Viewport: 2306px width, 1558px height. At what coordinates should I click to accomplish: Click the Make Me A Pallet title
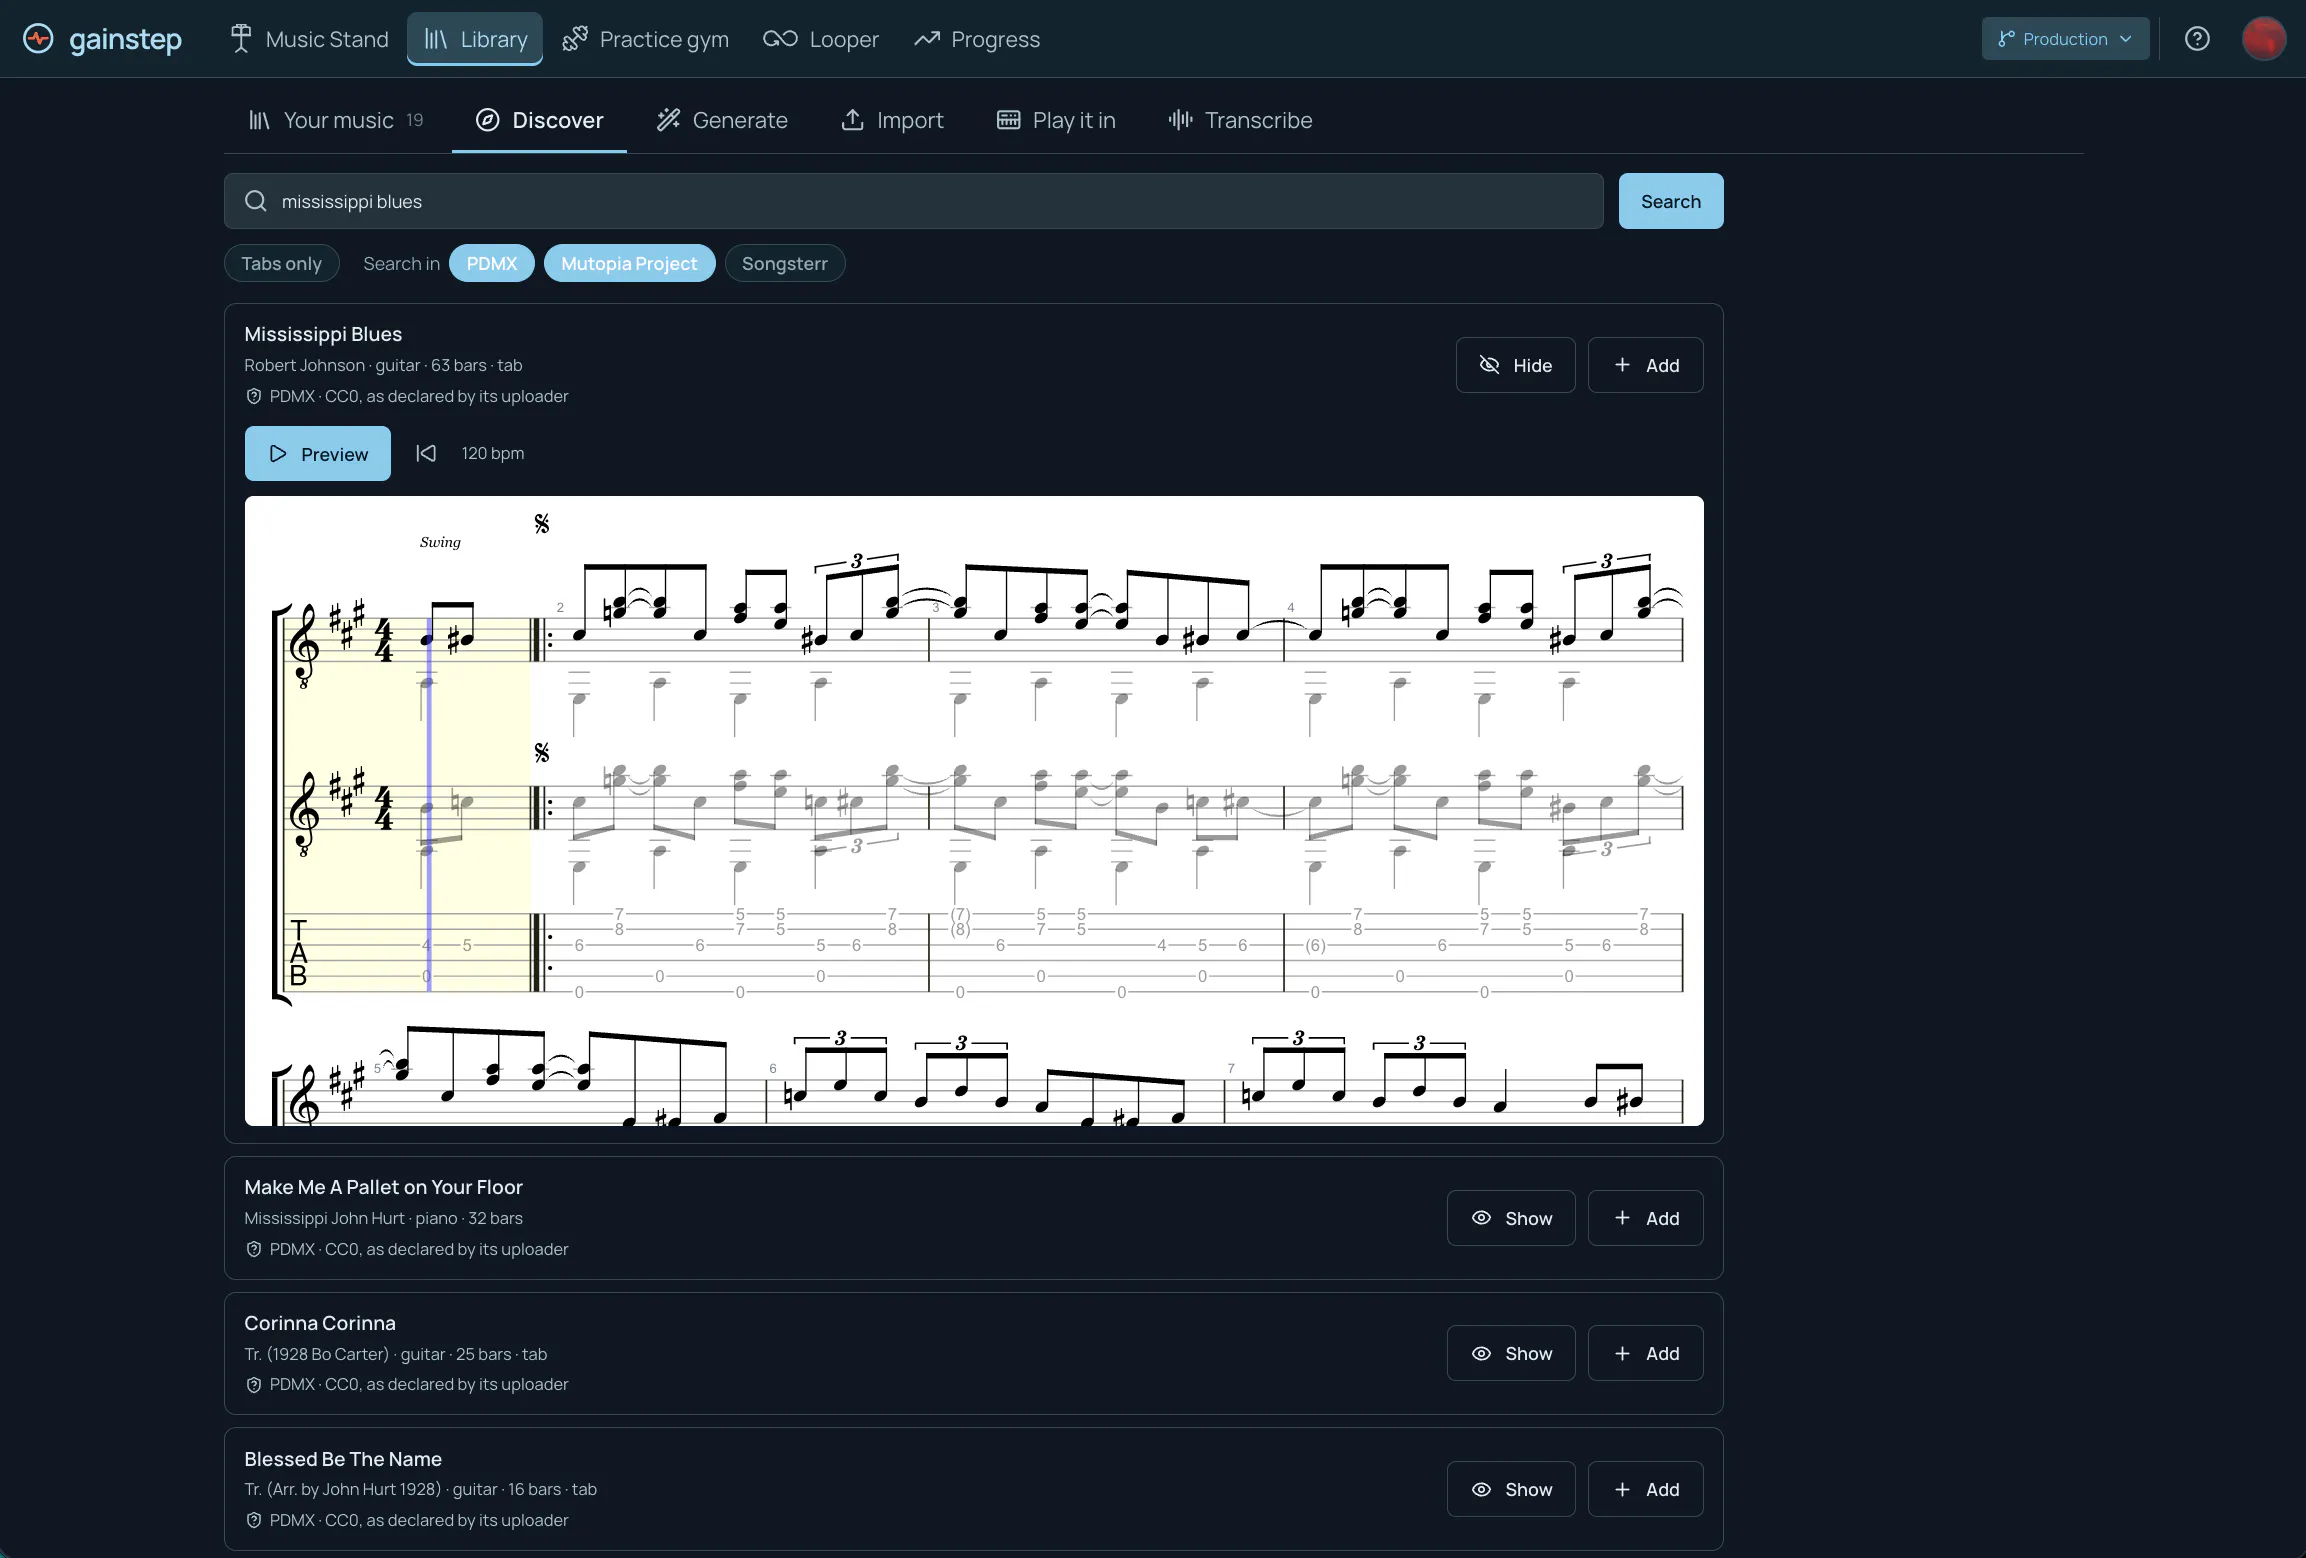coord(383,1187)
